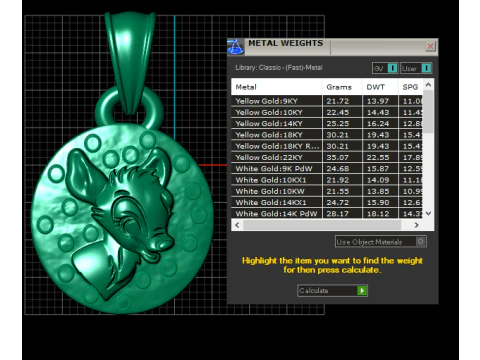Click the 14.09 DWT value
Screen dimensions: 480x360
click(x=378, y=180)
